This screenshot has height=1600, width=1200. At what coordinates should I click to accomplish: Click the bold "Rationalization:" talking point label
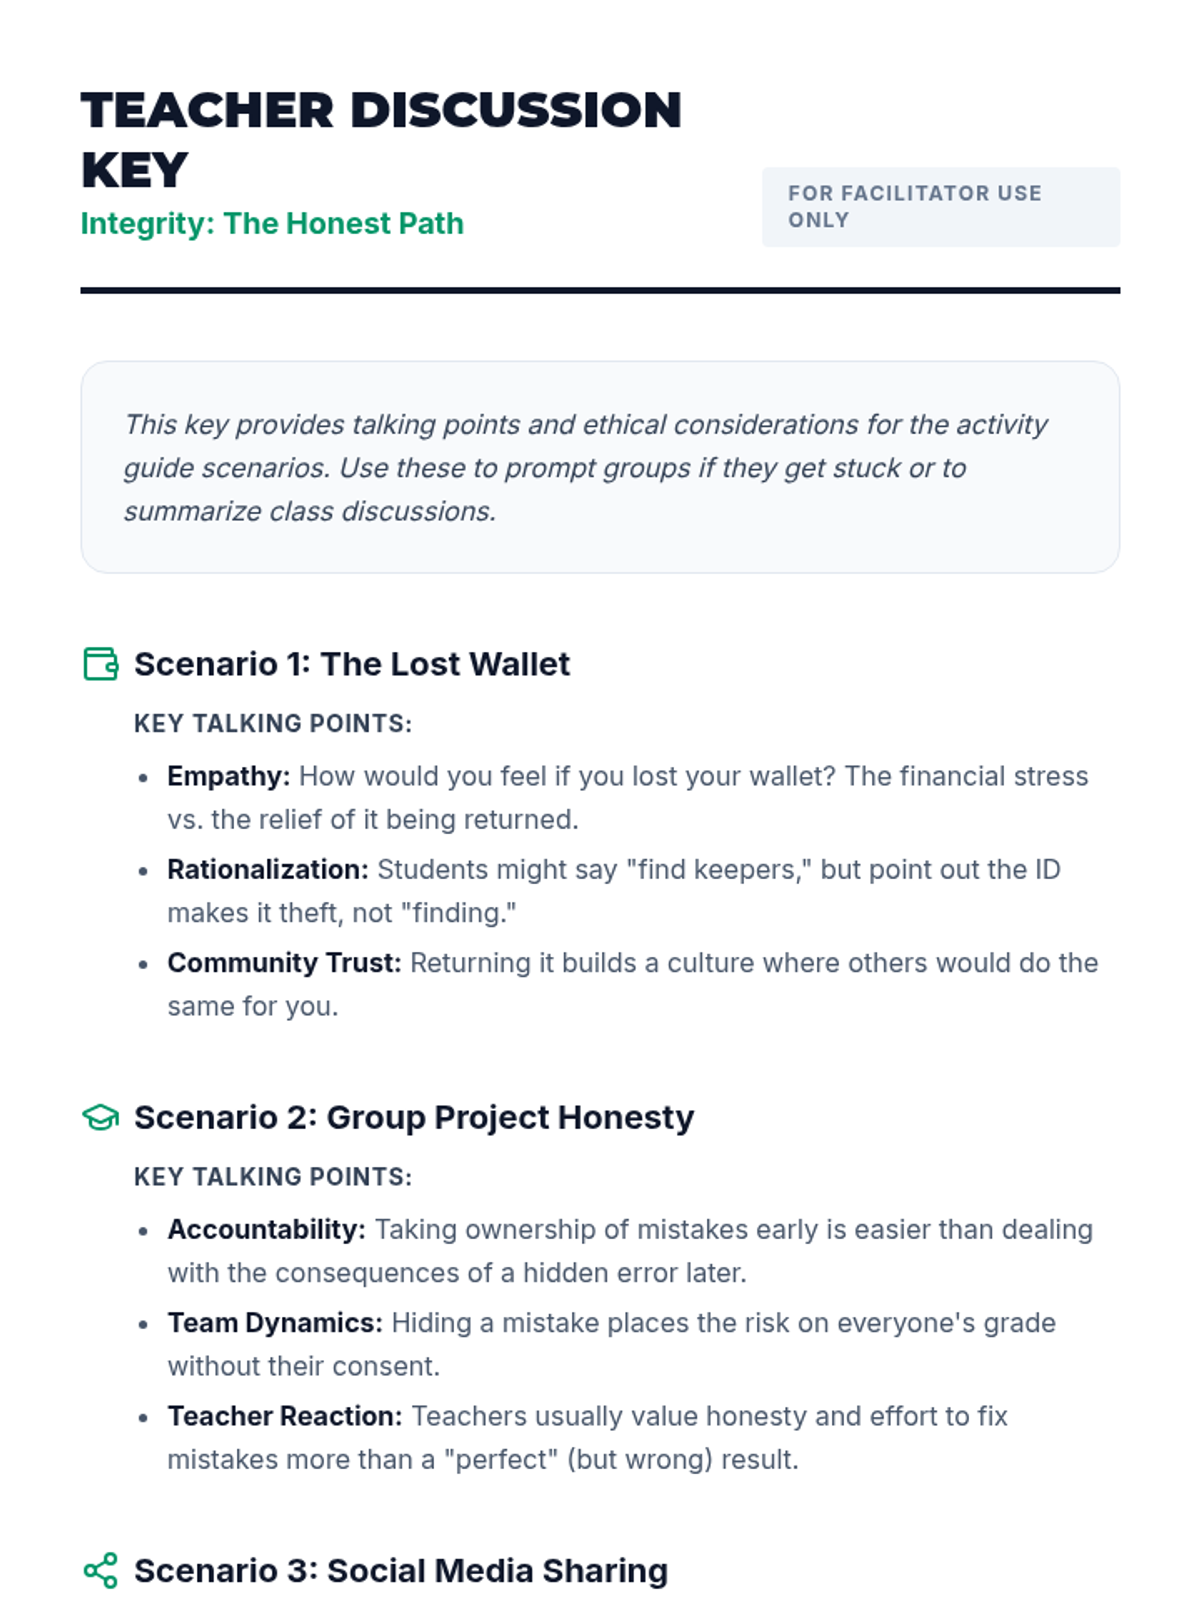tap(267, 869)
